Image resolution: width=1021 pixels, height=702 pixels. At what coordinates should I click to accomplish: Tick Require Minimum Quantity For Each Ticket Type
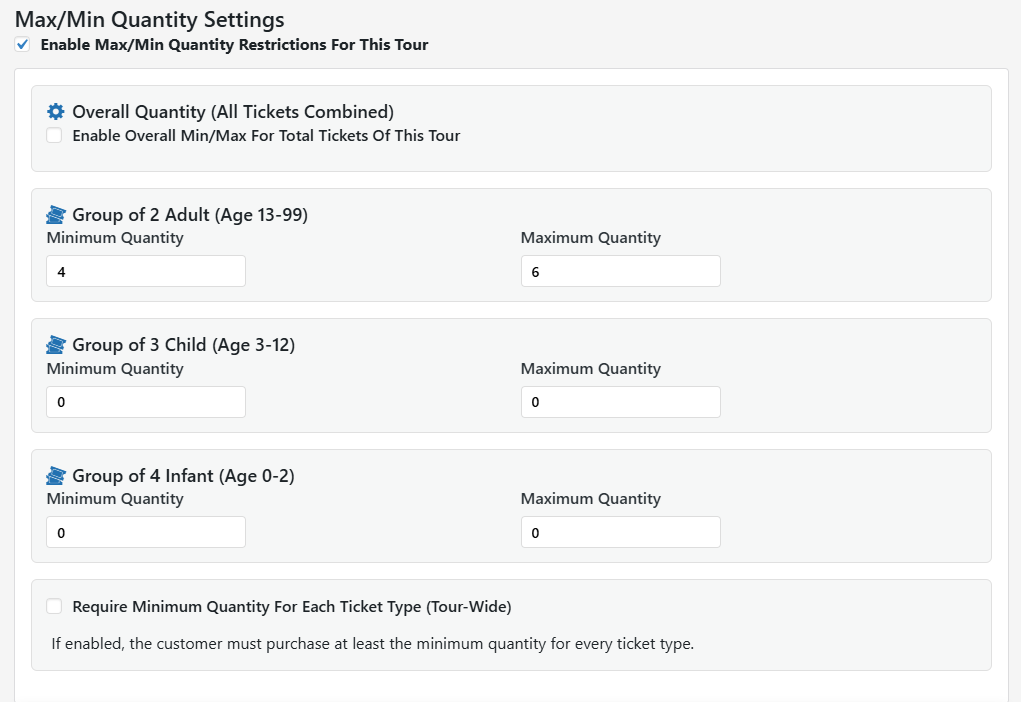pos(54,606)
